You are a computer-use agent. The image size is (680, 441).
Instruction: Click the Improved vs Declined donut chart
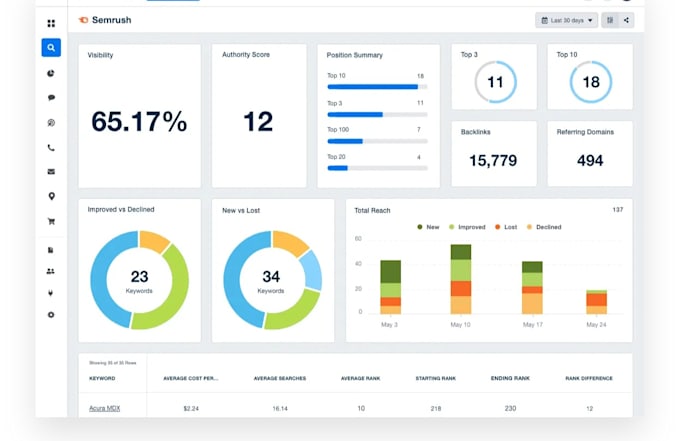pos(139,280)
